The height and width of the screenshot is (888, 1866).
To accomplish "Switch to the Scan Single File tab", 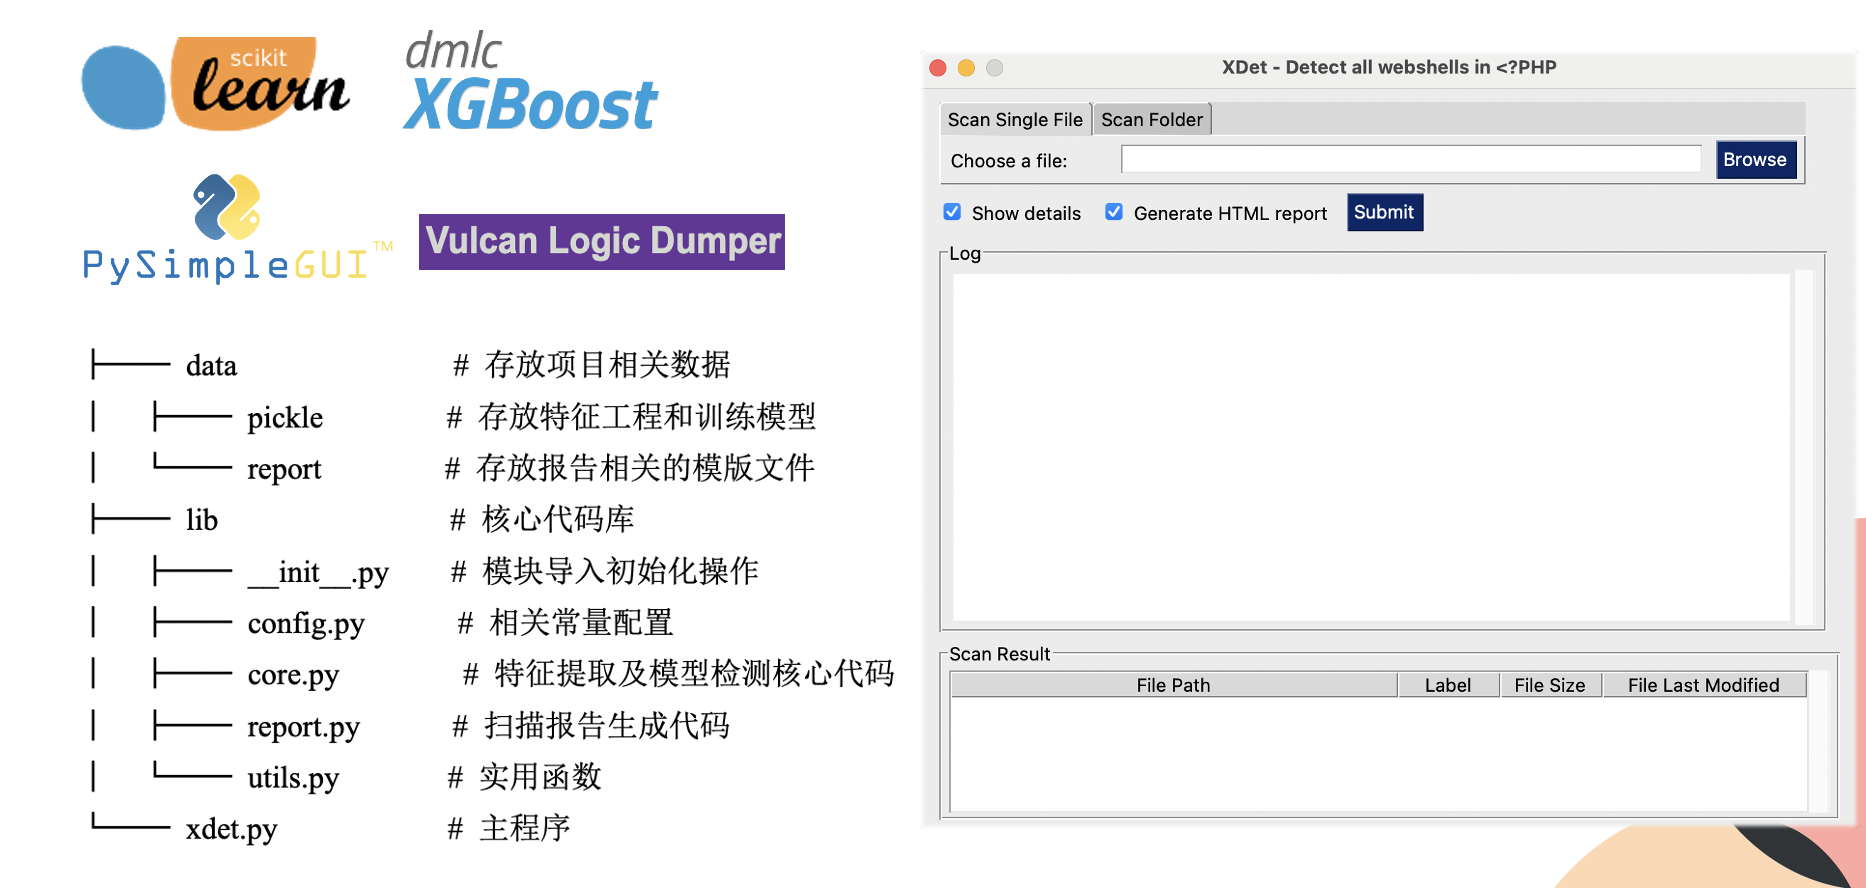I will click(x=1015, y=119).
